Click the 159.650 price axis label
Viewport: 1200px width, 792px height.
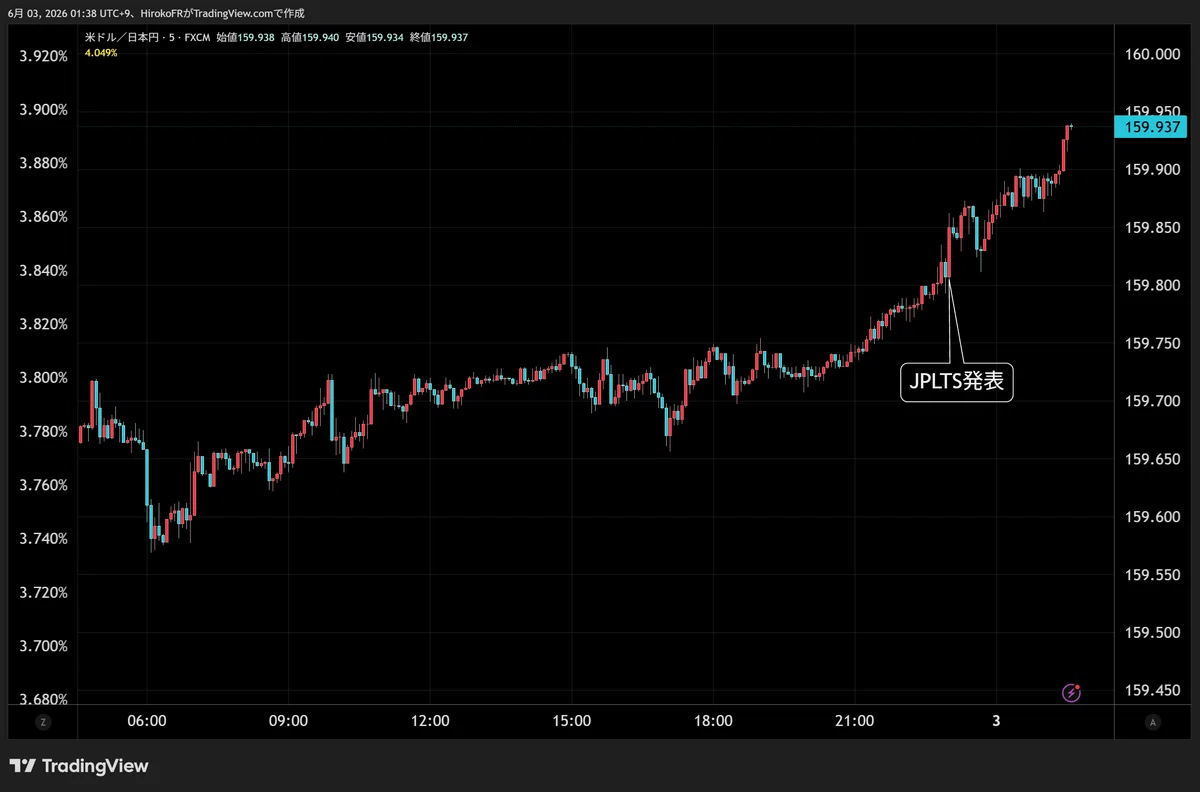pyautogui.click(x=1152, y=459)
